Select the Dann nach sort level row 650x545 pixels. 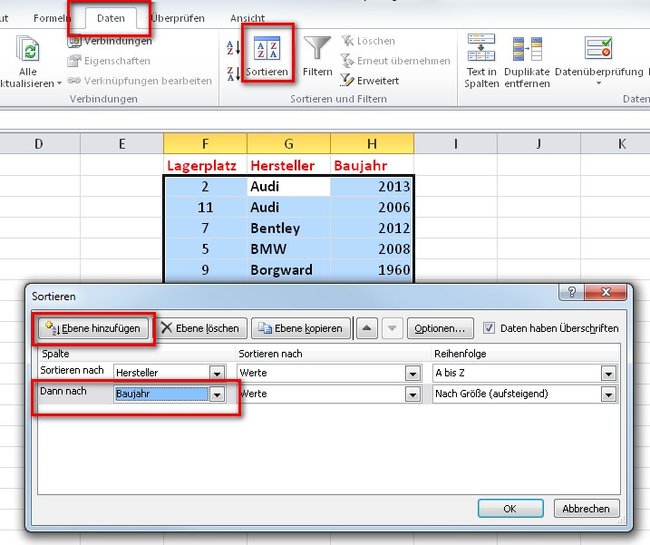327,394
